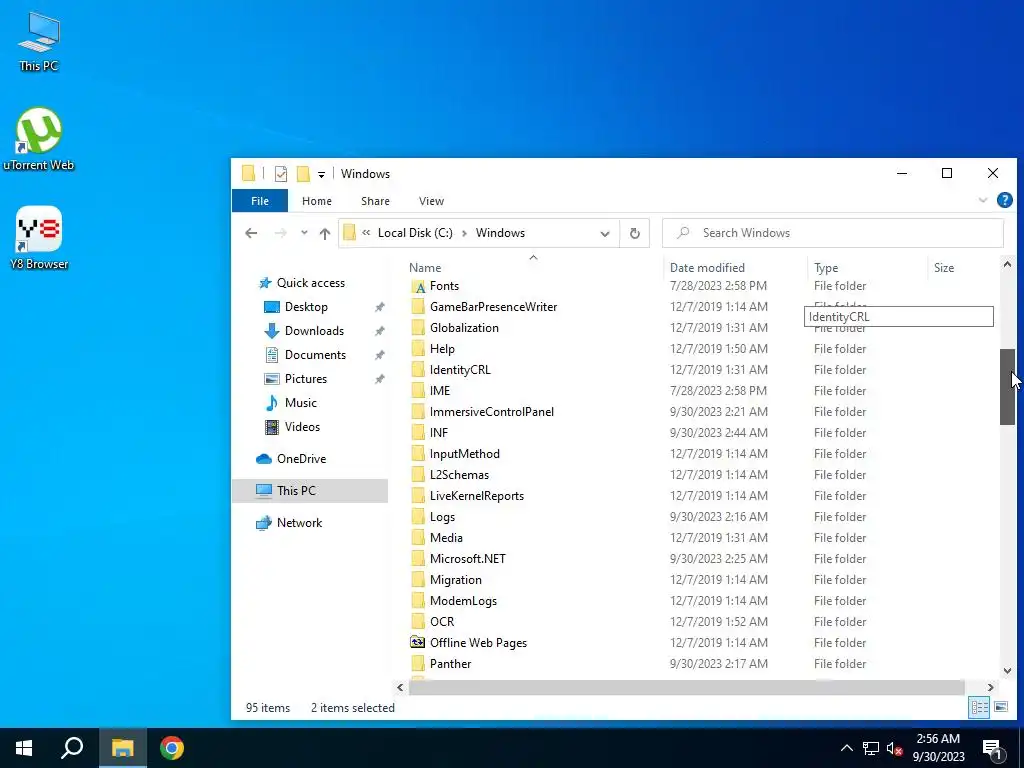Open Pictures in navigation pane
The height and width of the screenshot is (768, 1024).
coord(306,379)
